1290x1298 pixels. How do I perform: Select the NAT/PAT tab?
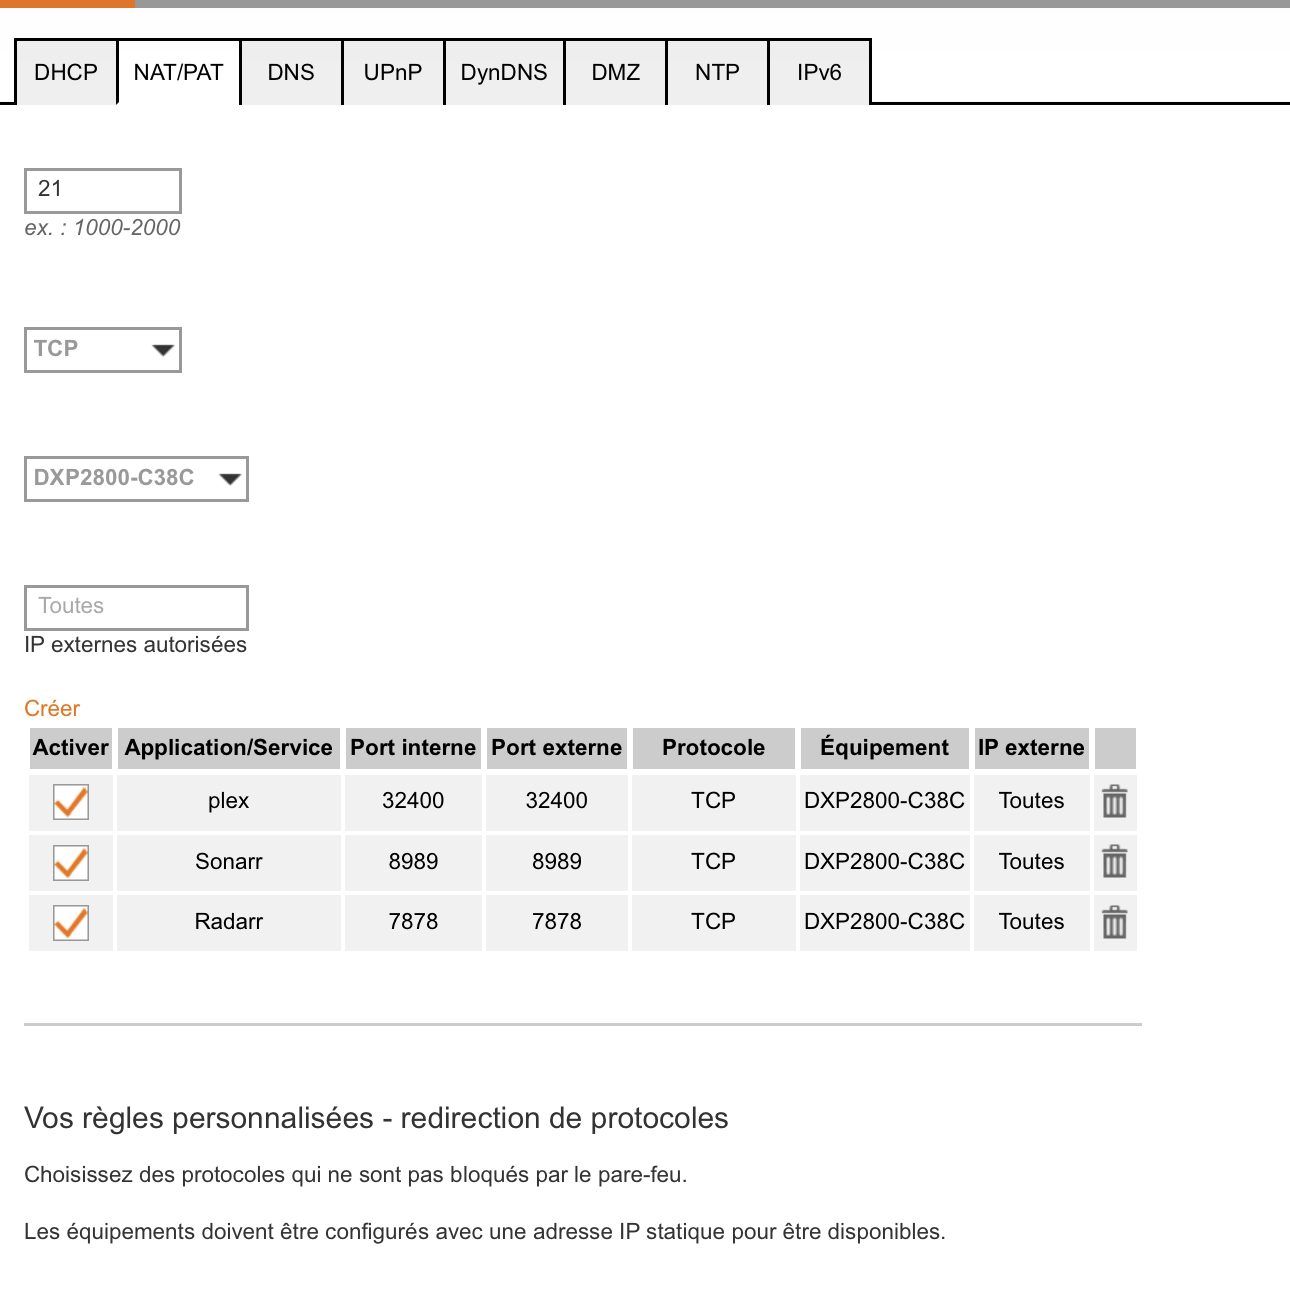(178, 72)
